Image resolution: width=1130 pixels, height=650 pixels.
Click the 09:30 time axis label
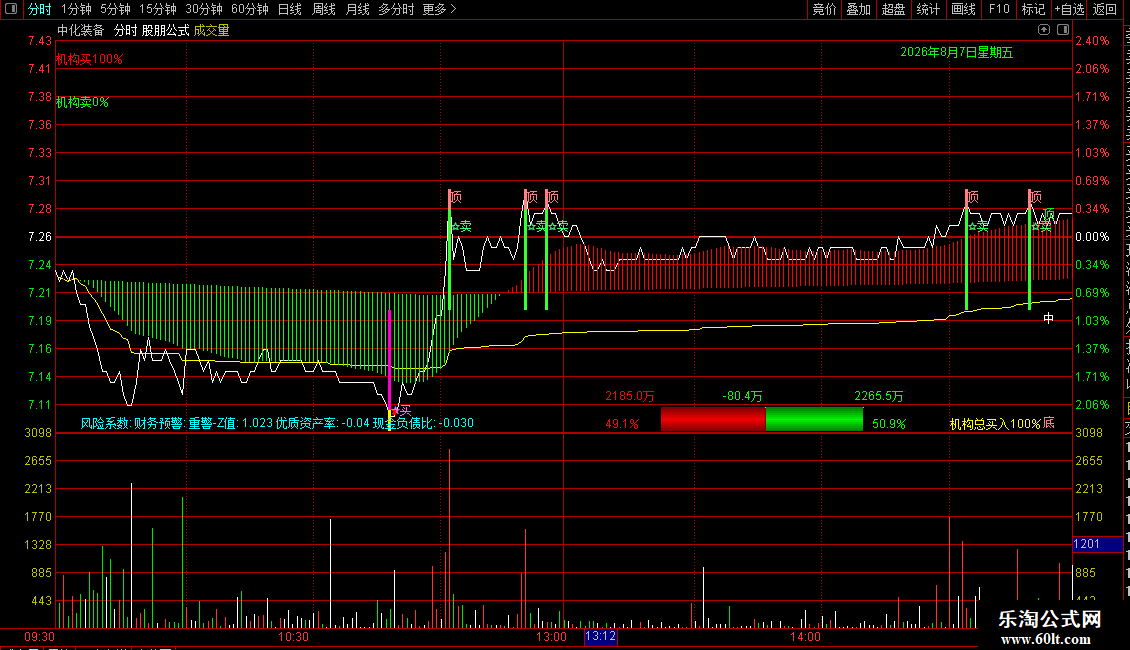click(39, 636)
